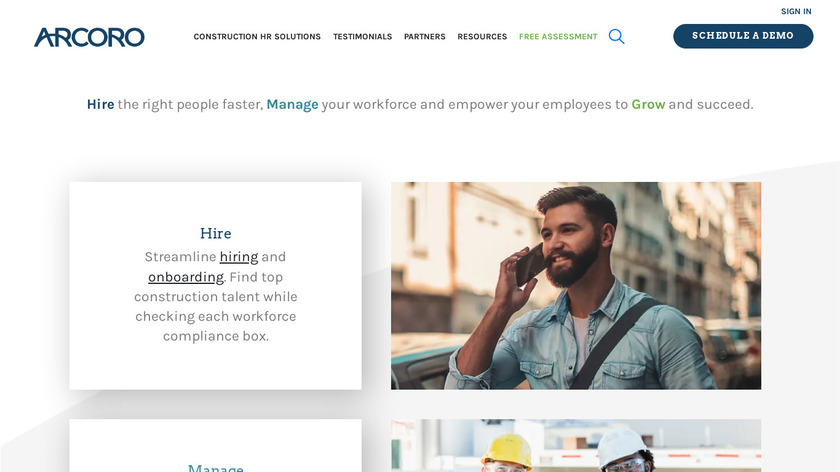Viewport: 840px width, 472px height.
Task: Click the Sign In link
Action: tap(796, 11)
